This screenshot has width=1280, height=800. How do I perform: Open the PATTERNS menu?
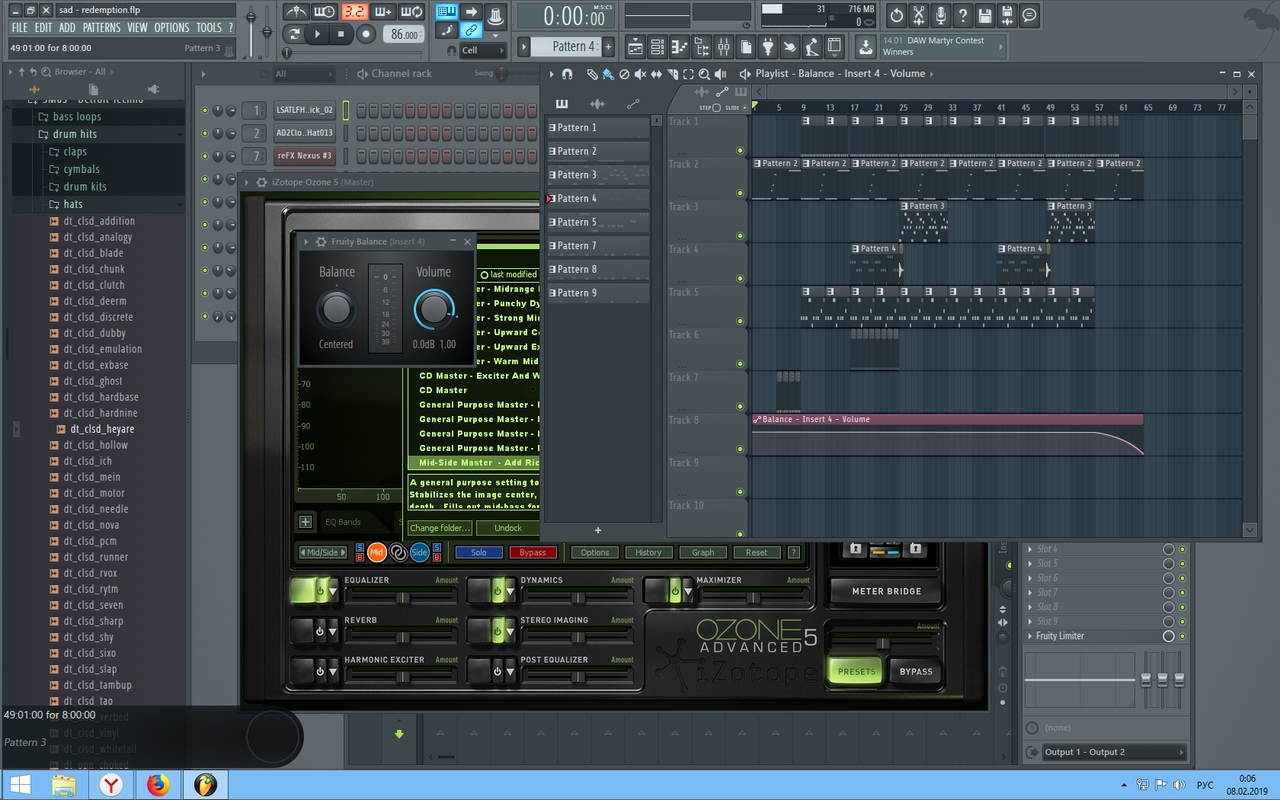pos(101,28)
